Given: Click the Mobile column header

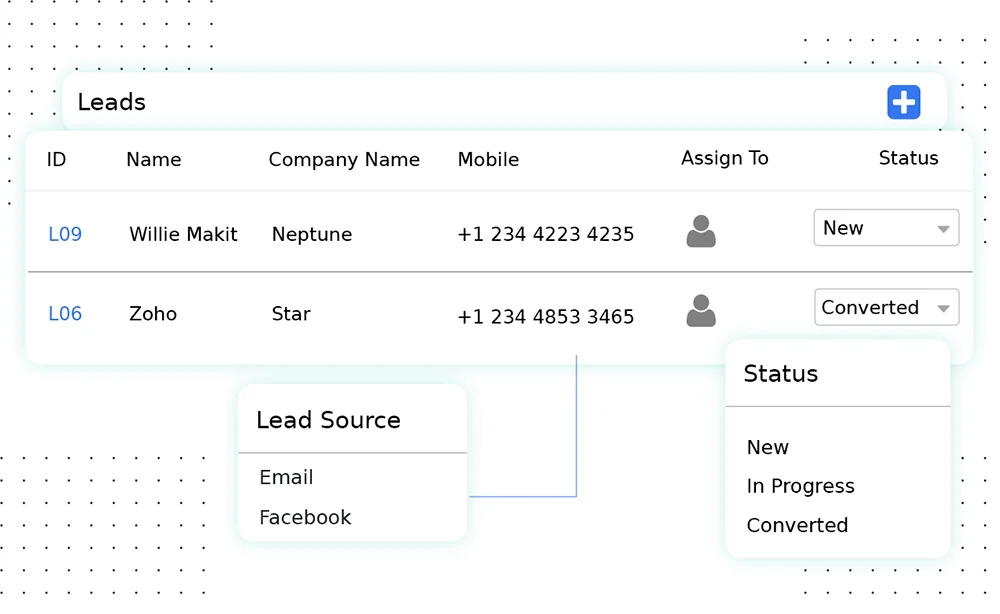Looking at the screenshot, I should 488,159.
